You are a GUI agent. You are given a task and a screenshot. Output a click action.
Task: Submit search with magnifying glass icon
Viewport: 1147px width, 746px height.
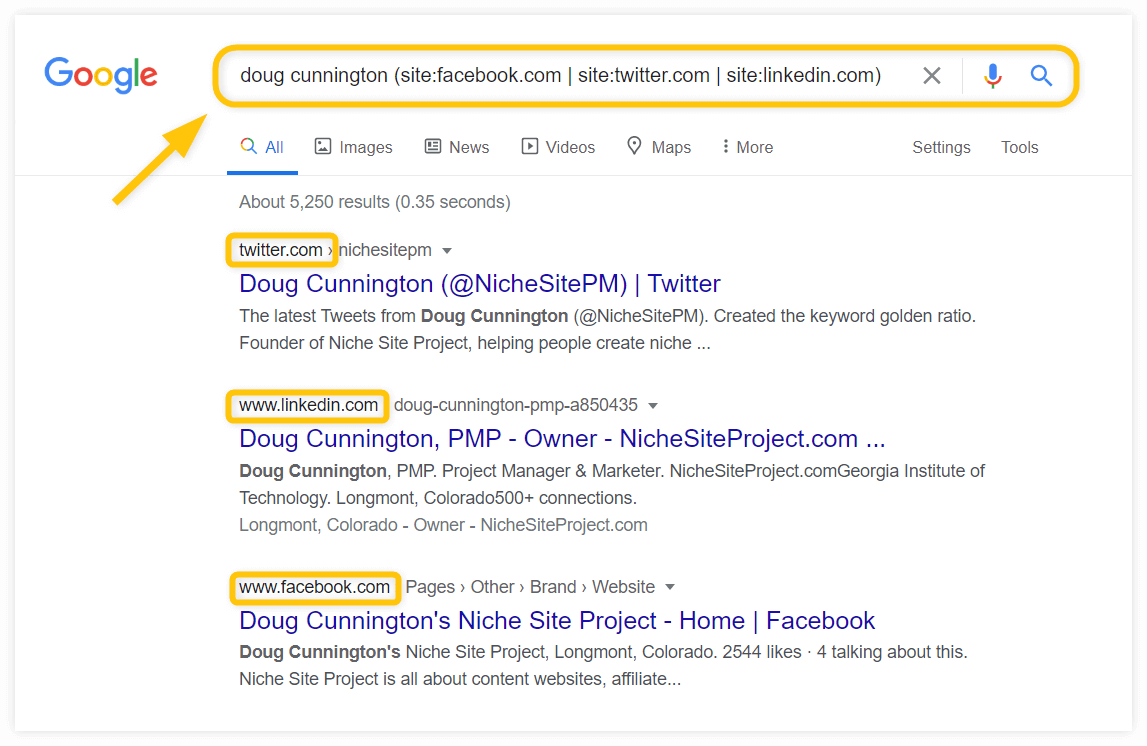[1041, 75]
